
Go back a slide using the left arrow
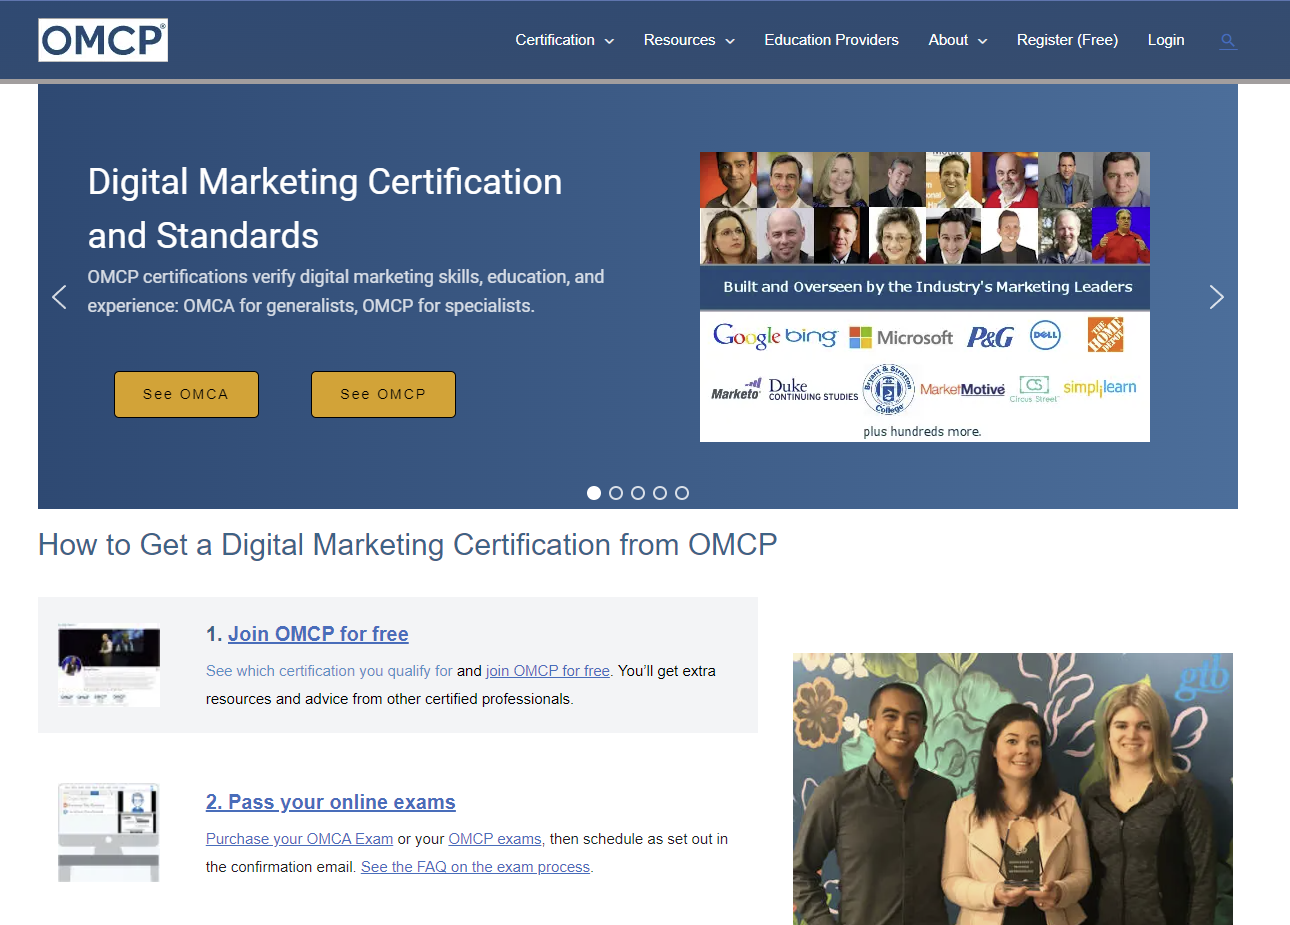[59, 296]
